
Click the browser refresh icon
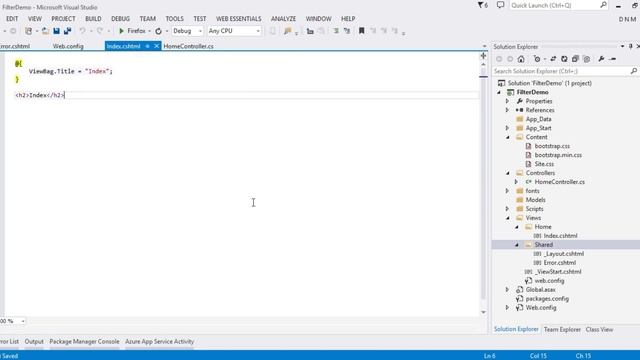158,31
